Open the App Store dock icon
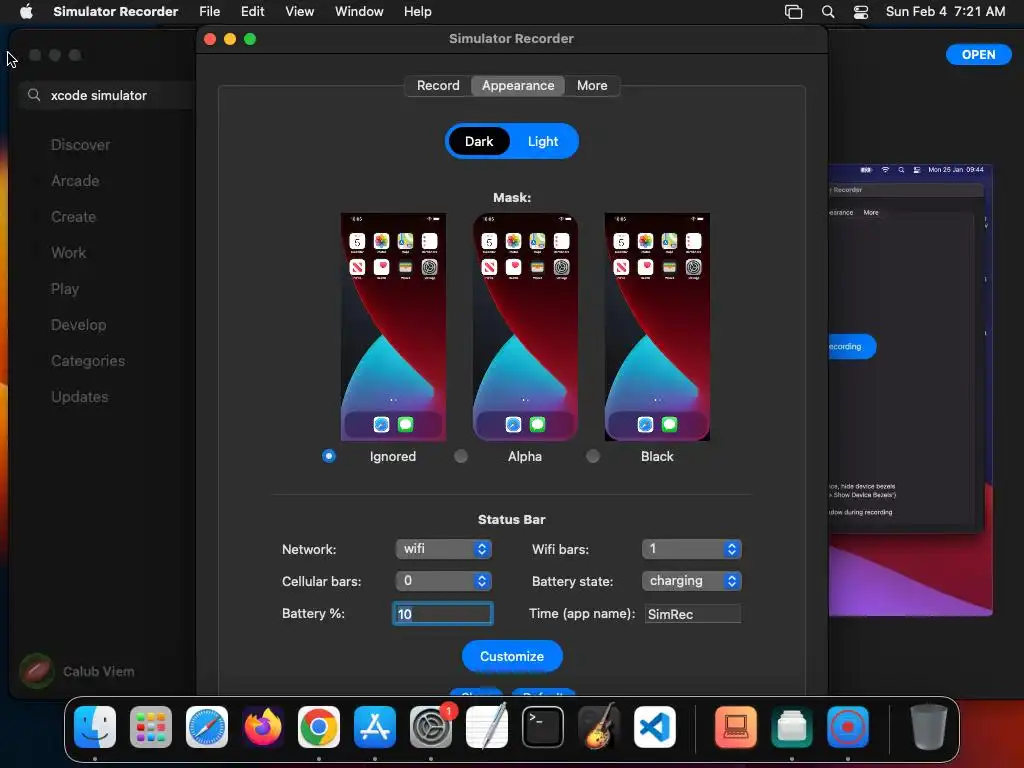This screenshot has width=1024, height=768. point(375,727)
